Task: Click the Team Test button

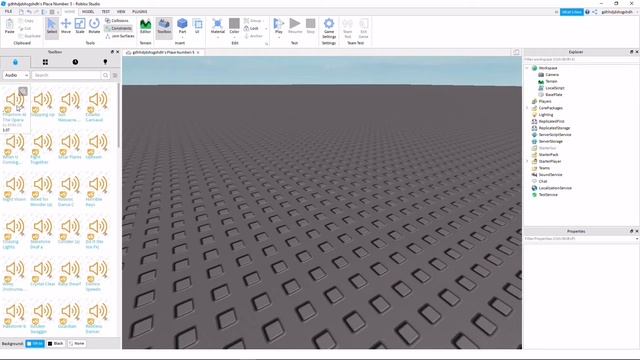Action: coord(347,29)
